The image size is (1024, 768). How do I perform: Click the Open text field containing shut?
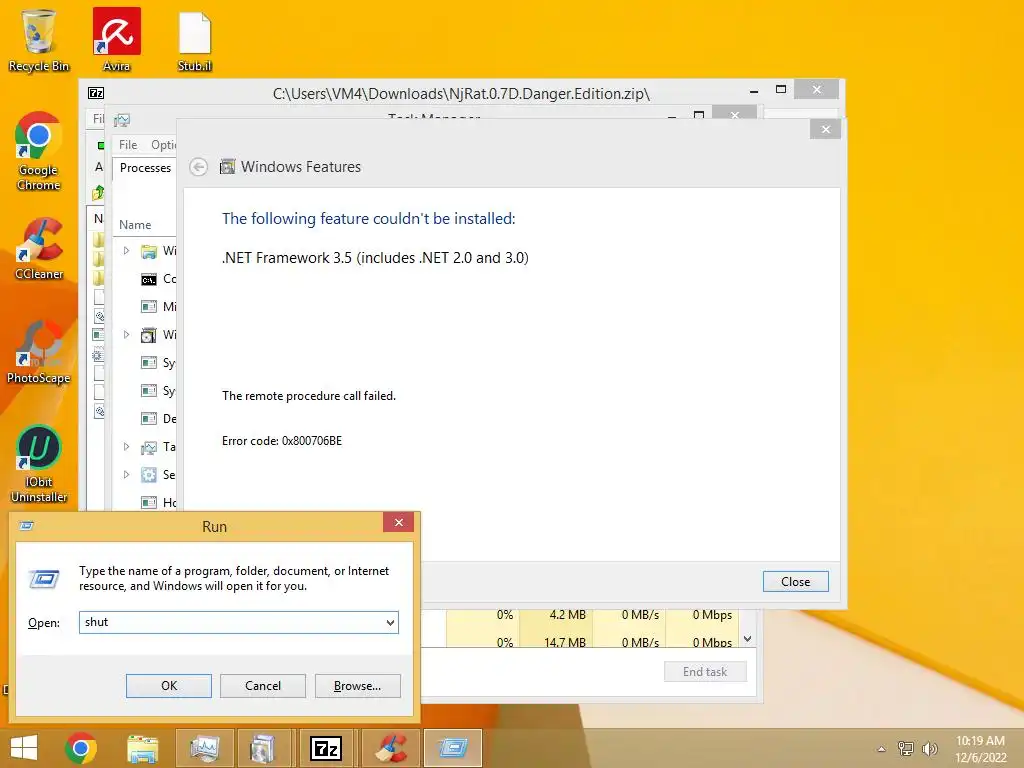coord(231,622)
